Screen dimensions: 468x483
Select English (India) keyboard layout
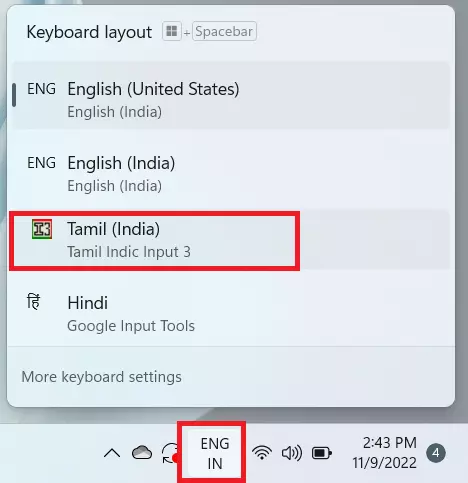point(231,170)
